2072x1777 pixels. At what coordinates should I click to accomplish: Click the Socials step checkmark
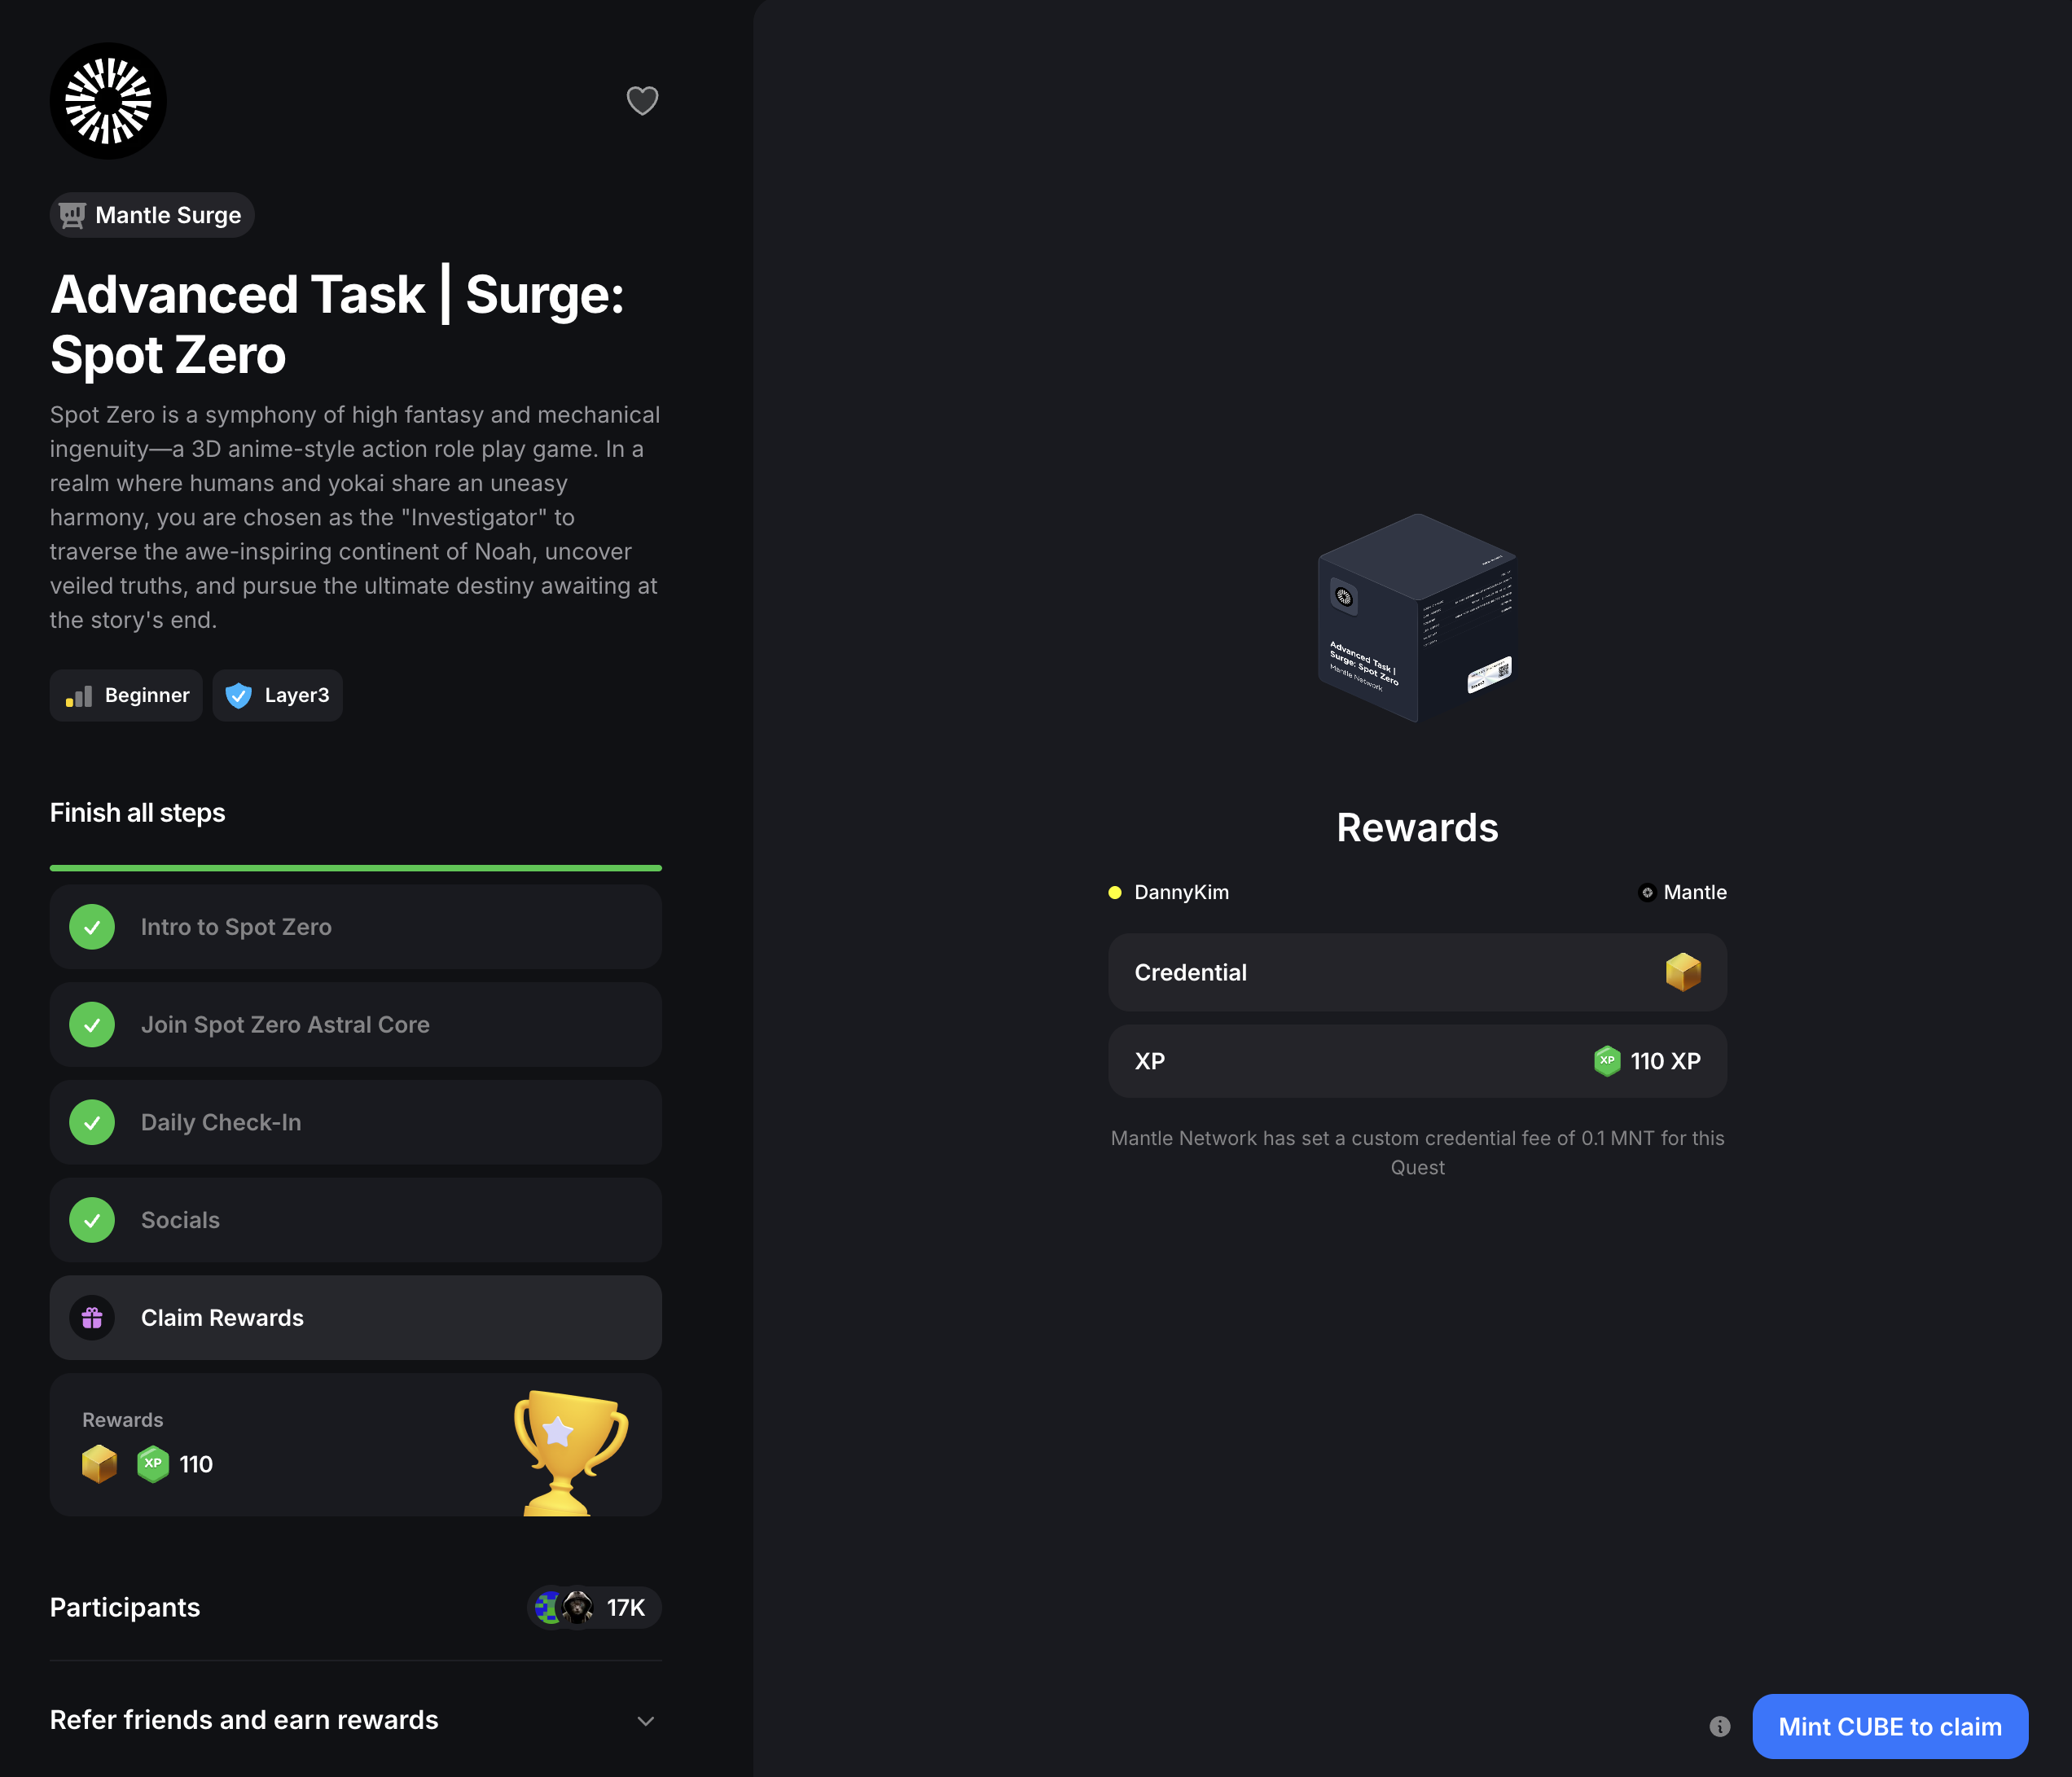pyautogui.click(x=92, y=1220)
